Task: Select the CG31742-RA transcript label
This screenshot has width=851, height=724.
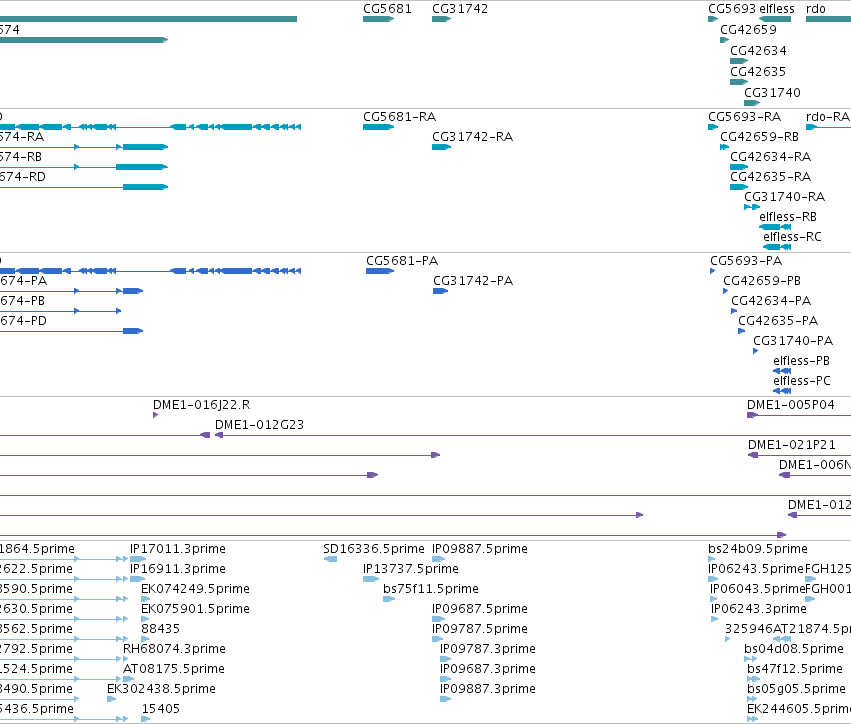Action: point(472,137)
